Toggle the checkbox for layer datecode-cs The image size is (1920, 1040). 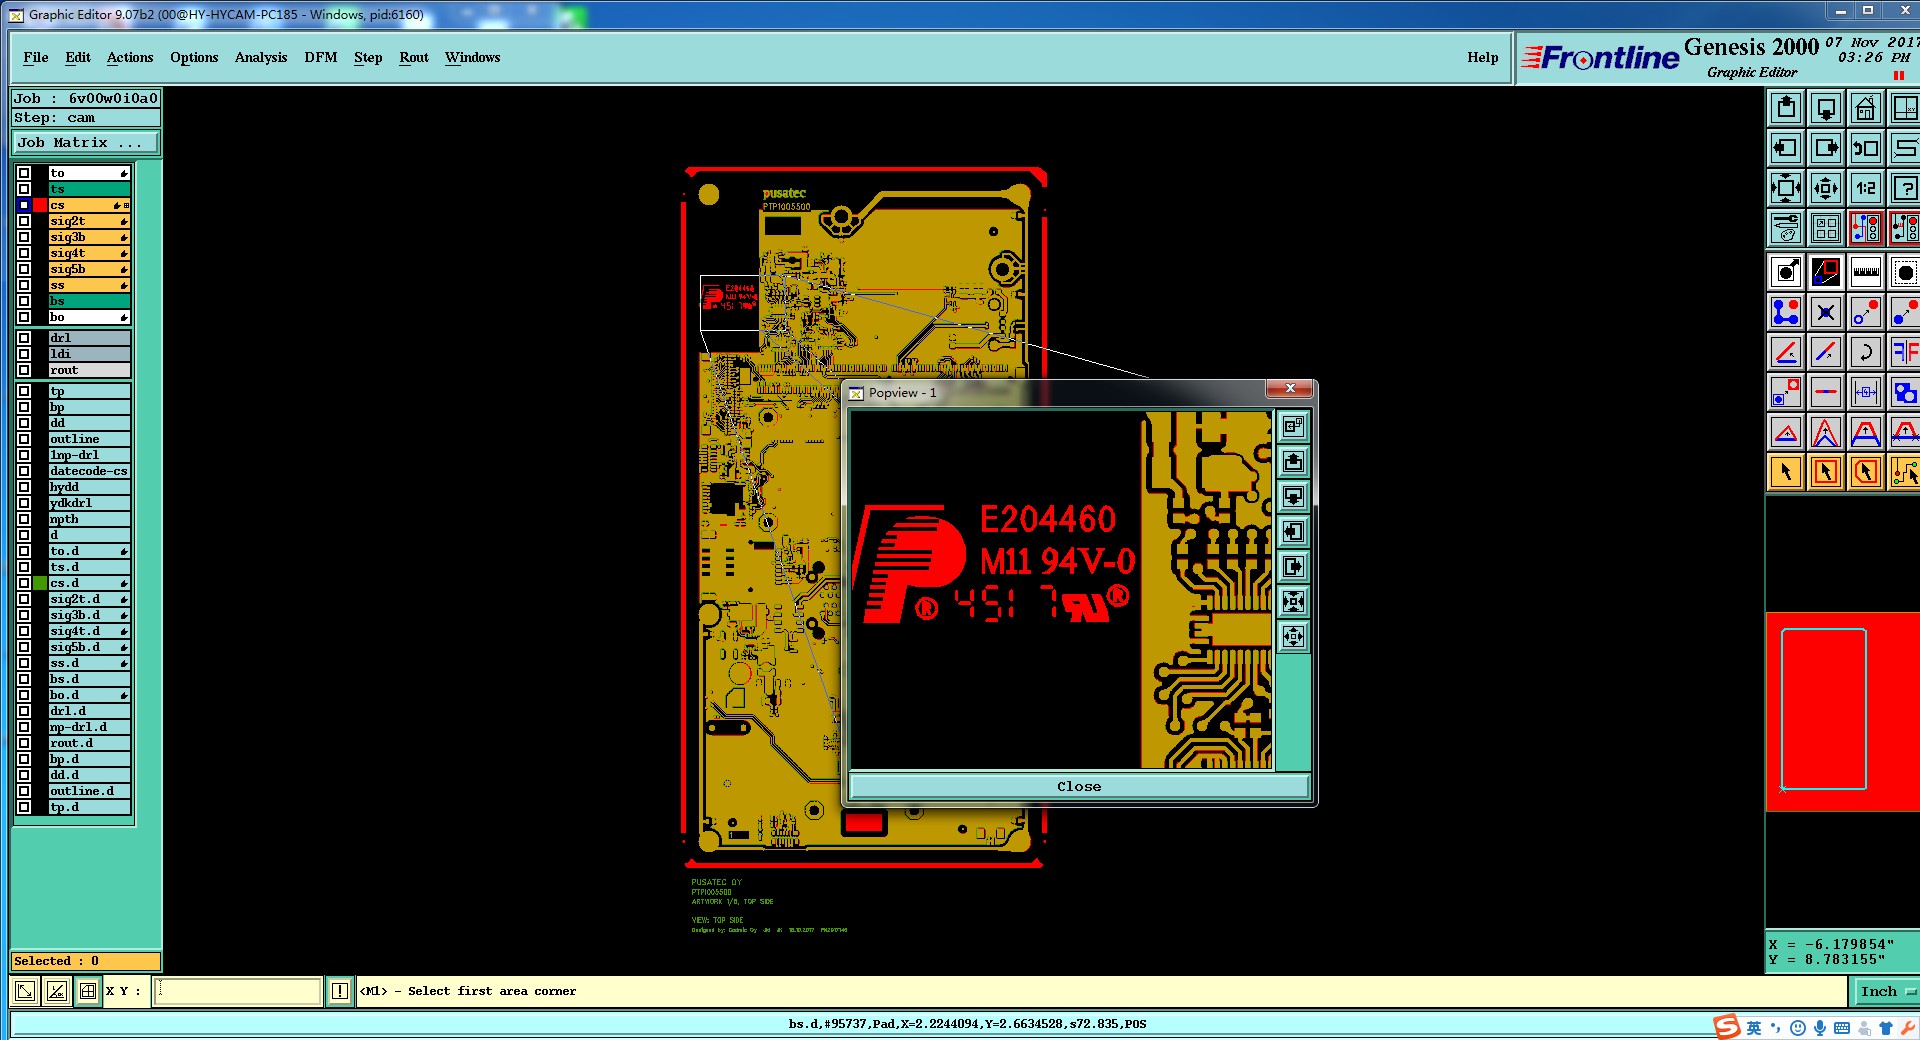click(x=24, y=471)
